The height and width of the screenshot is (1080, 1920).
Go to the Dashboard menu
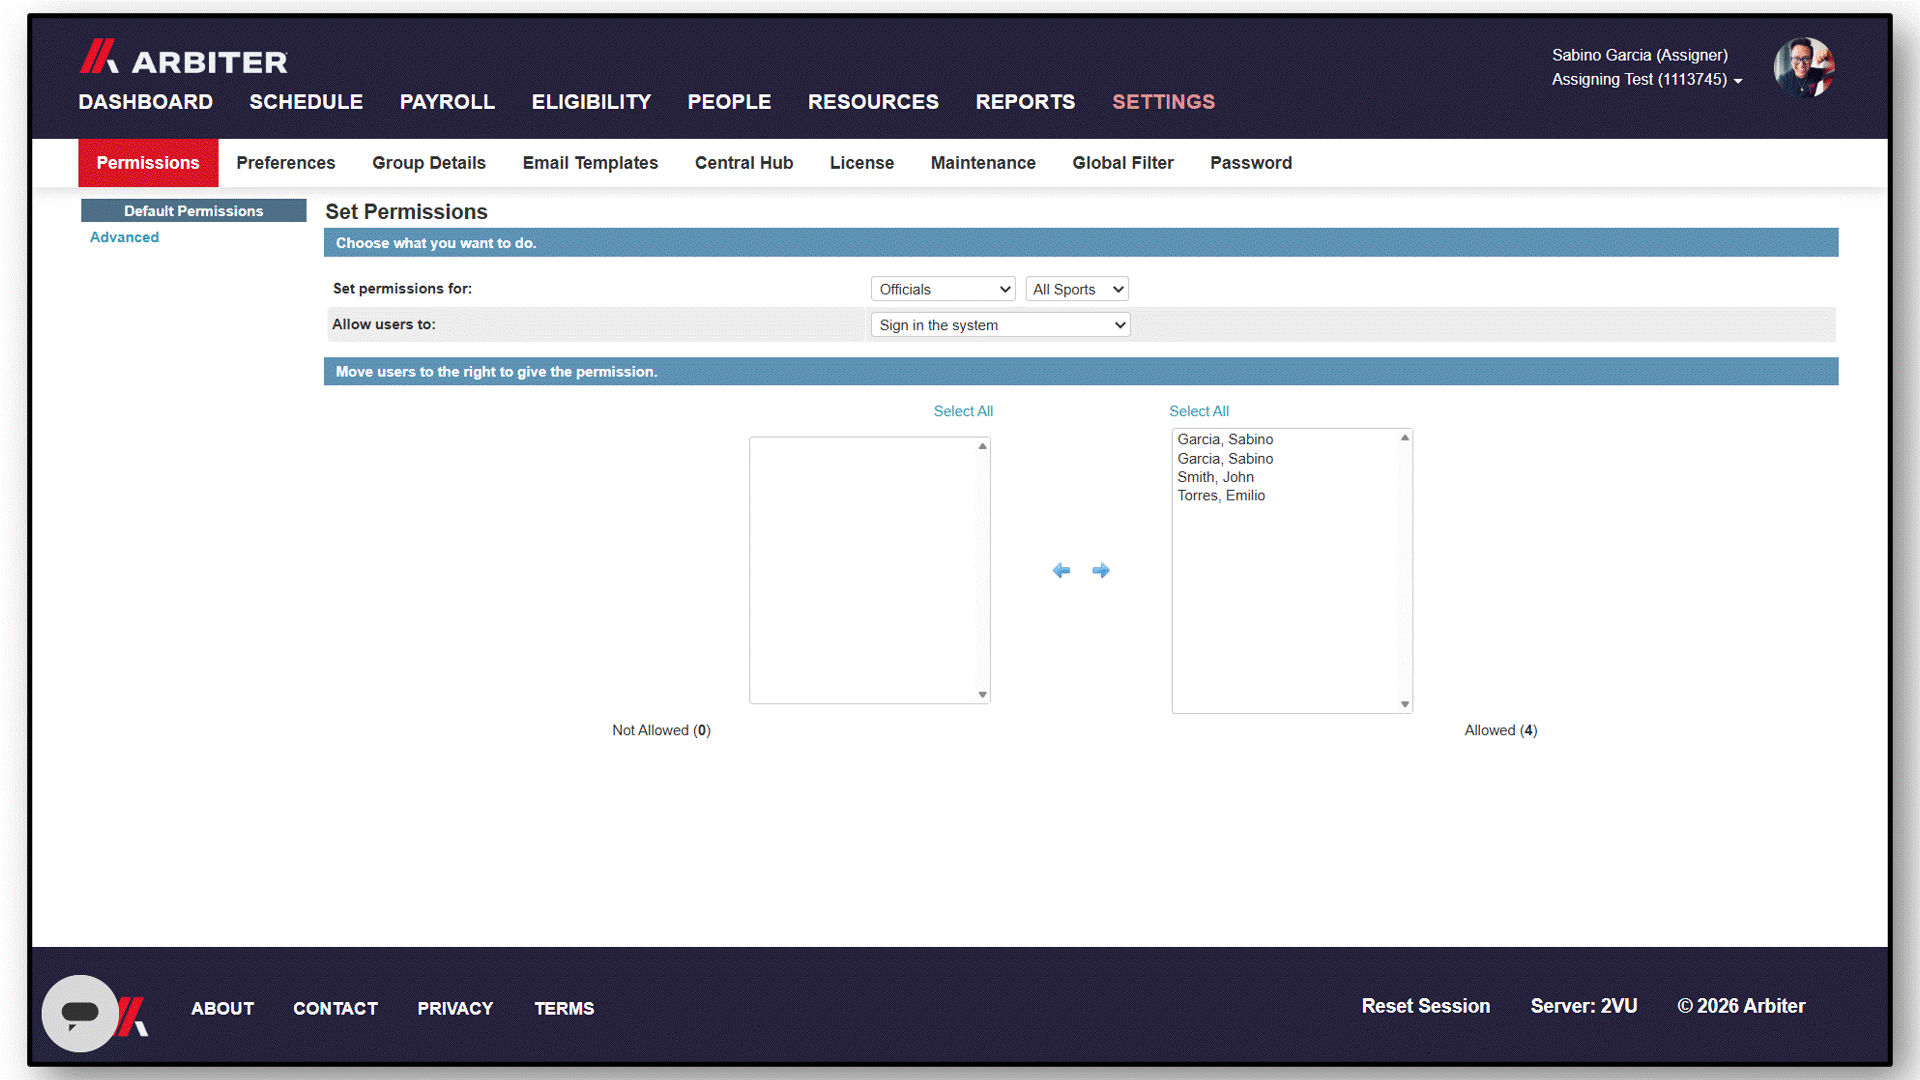[146, 102]
